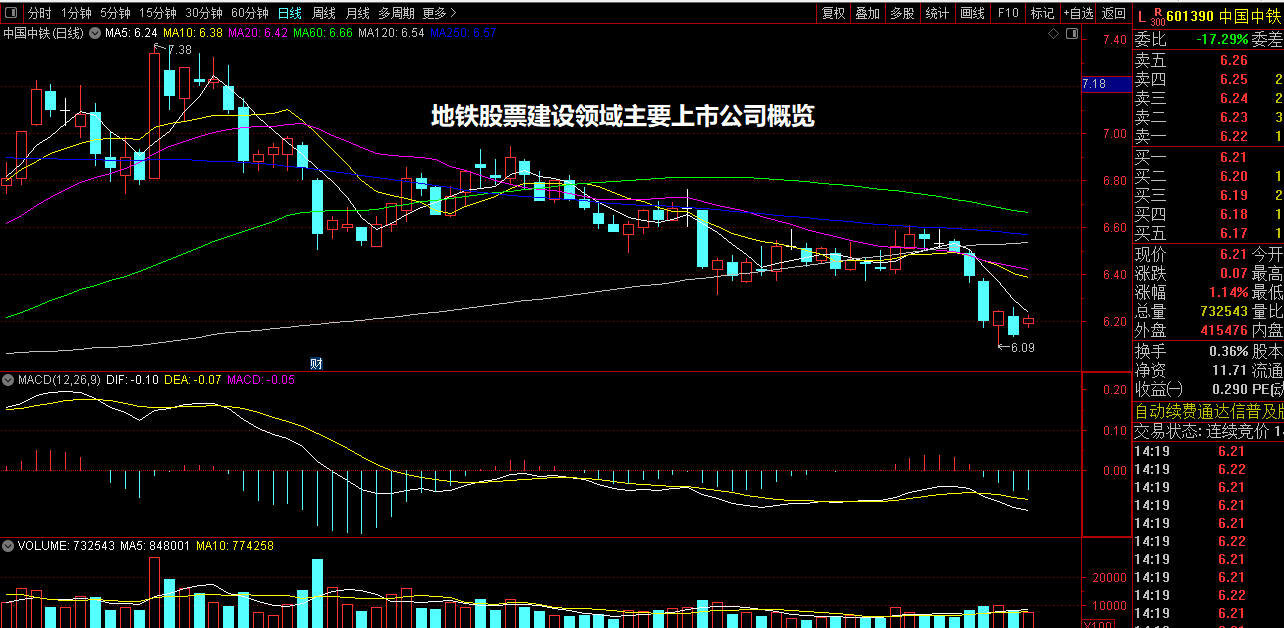Image resolution: width=1284 pixels, height=628 pixels.
Task: Click the 委比 -17.29% value
Action: (x=1221, y=40)
